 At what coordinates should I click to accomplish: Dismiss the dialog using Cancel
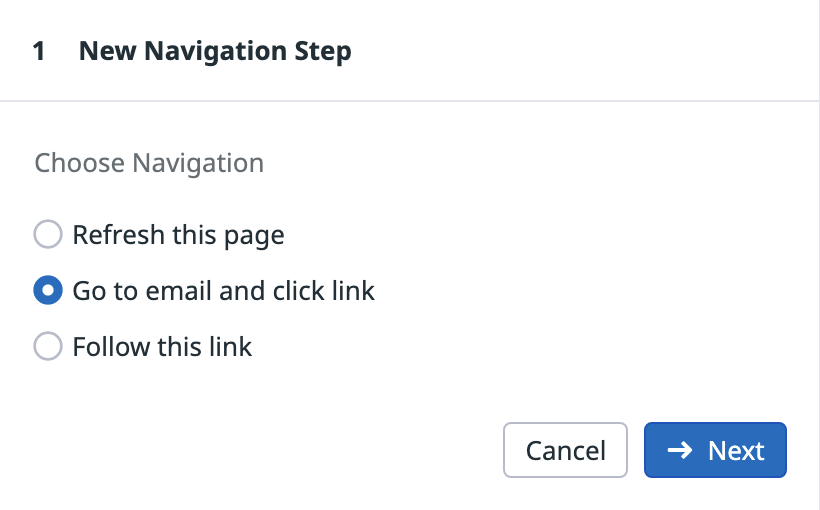click(565, 451)
